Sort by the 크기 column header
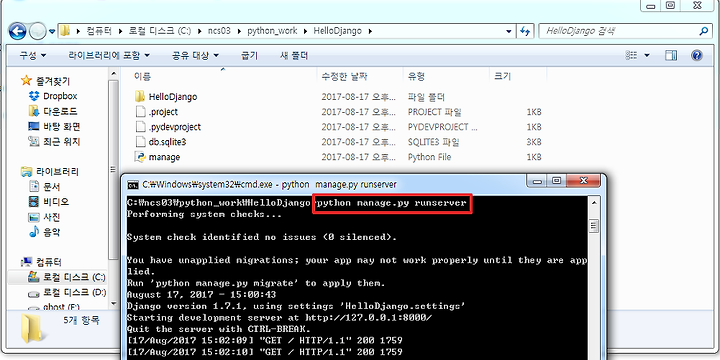The height and width of the screenshot is (360, 720). (502, 76)
